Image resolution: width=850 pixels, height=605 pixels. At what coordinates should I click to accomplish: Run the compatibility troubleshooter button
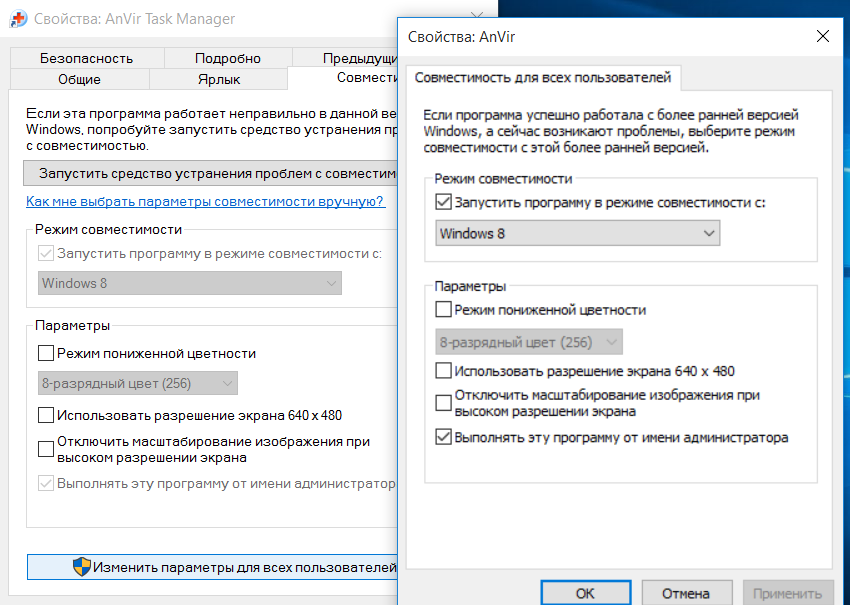pos(212,173)
